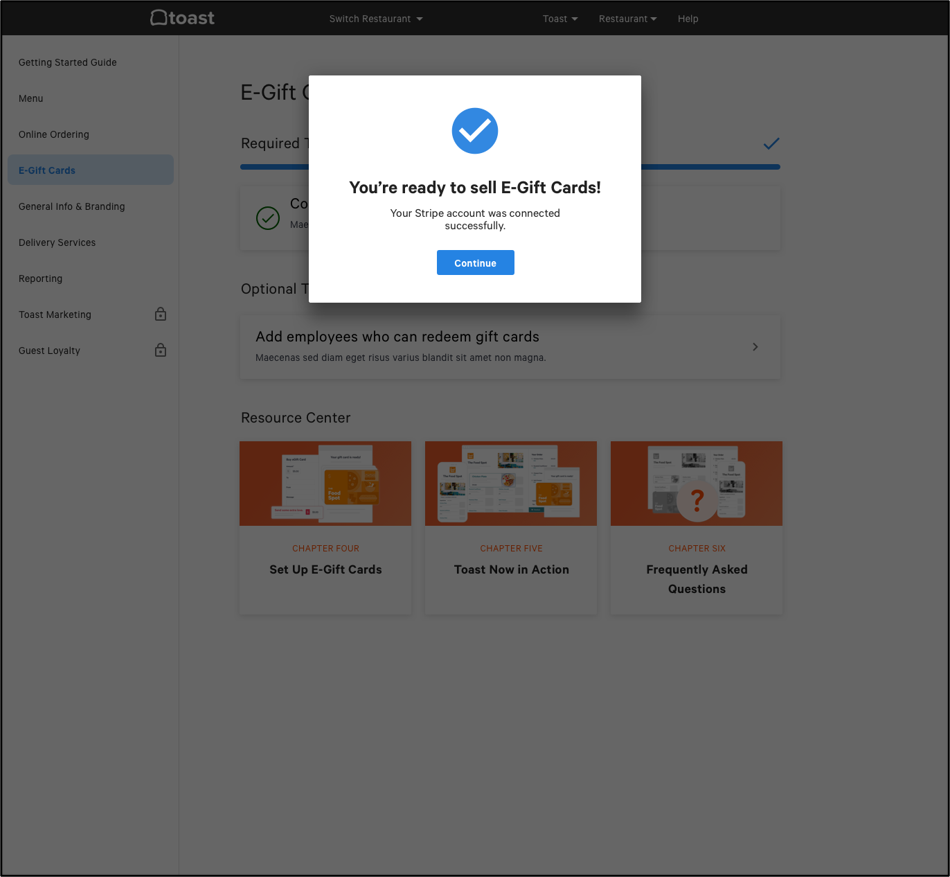Screen dimensions: 950x877
Task: Open General Info & Branding
Action: pyautogui.click(x=71, y=207)
